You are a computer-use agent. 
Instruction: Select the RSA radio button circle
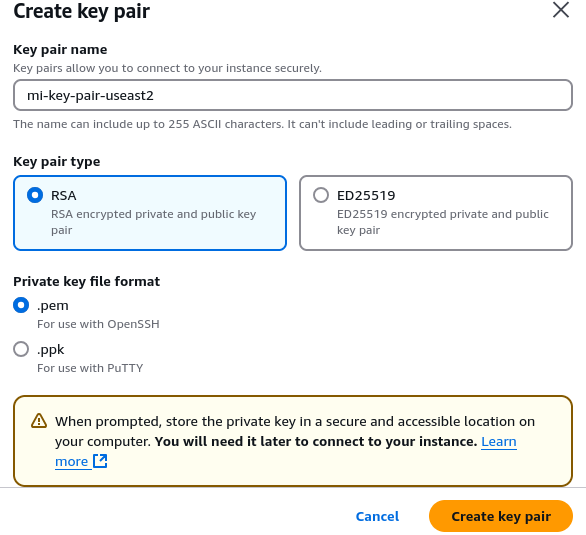pyautogui.click(x=35, y=195)
